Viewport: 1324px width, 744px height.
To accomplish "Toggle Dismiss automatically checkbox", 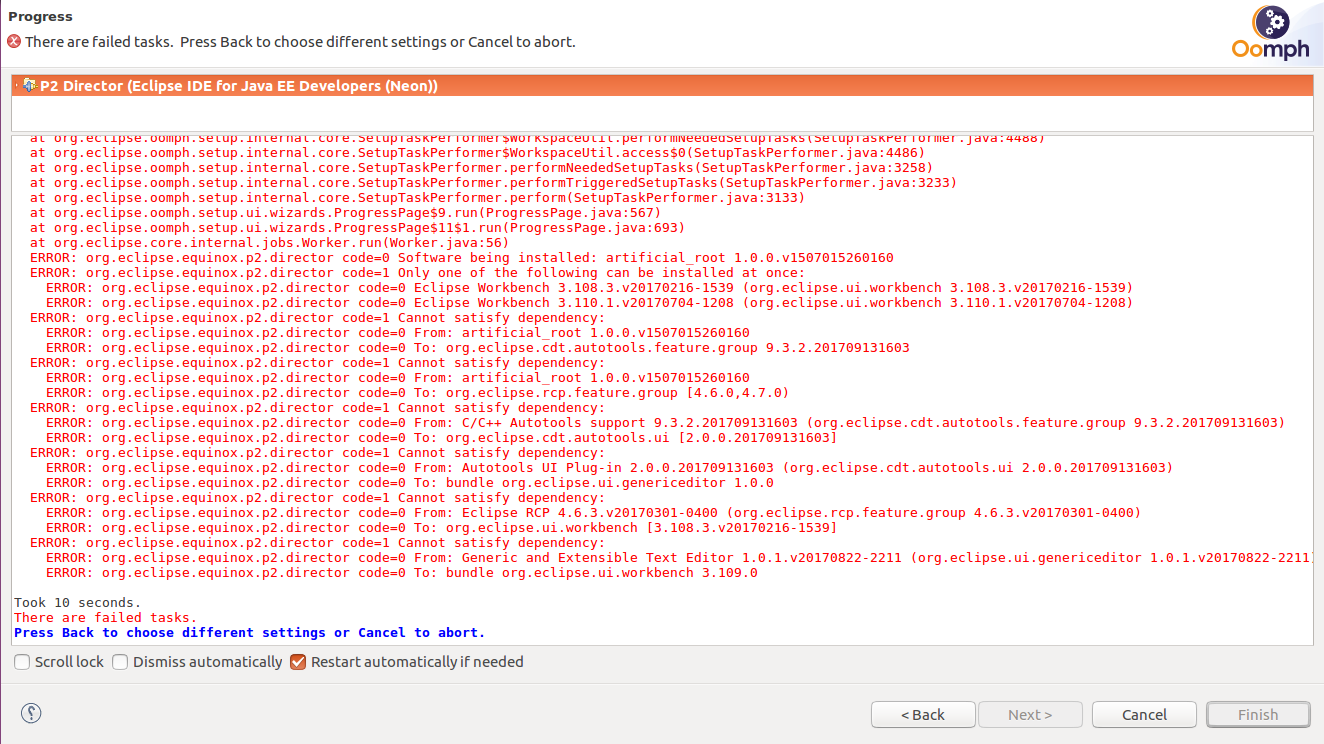I will coord(120,662).
